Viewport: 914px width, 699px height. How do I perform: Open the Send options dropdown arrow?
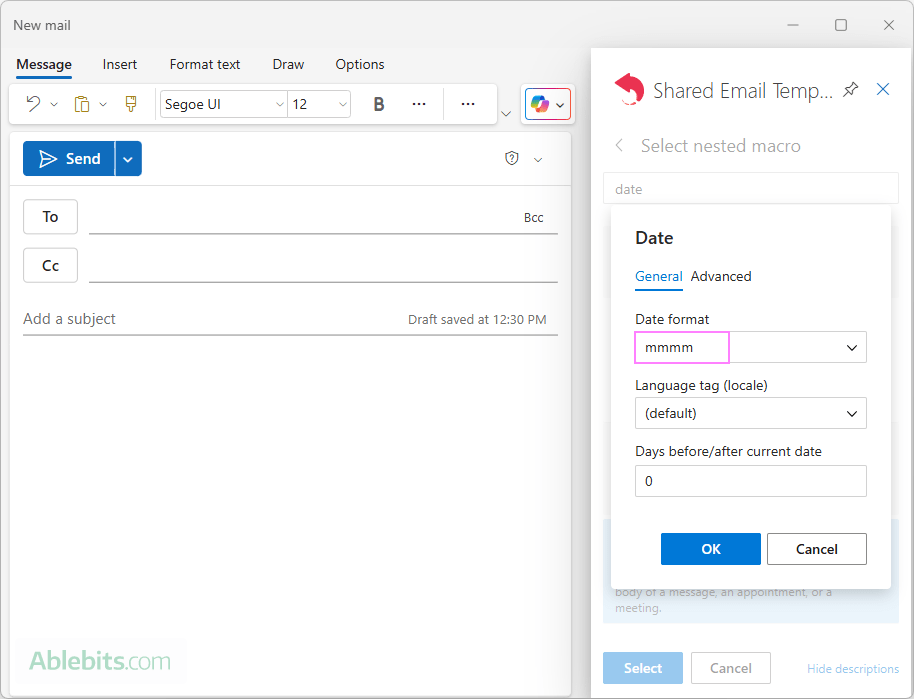(128, 159)
